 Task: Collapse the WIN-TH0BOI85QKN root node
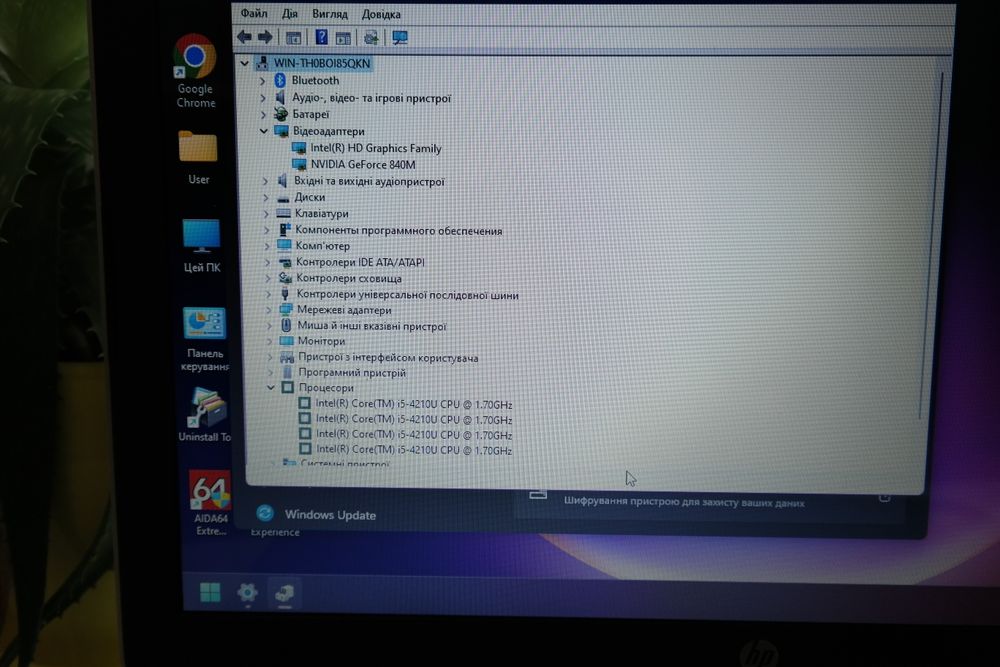[244, 63]
